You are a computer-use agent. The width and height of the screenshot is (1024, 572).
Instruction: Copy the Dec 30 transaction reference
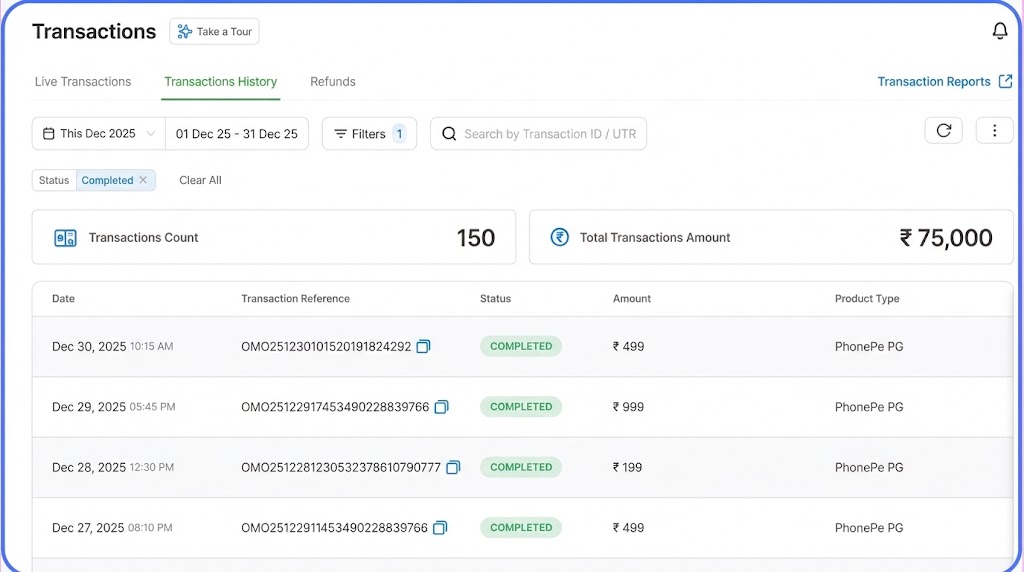423,347
